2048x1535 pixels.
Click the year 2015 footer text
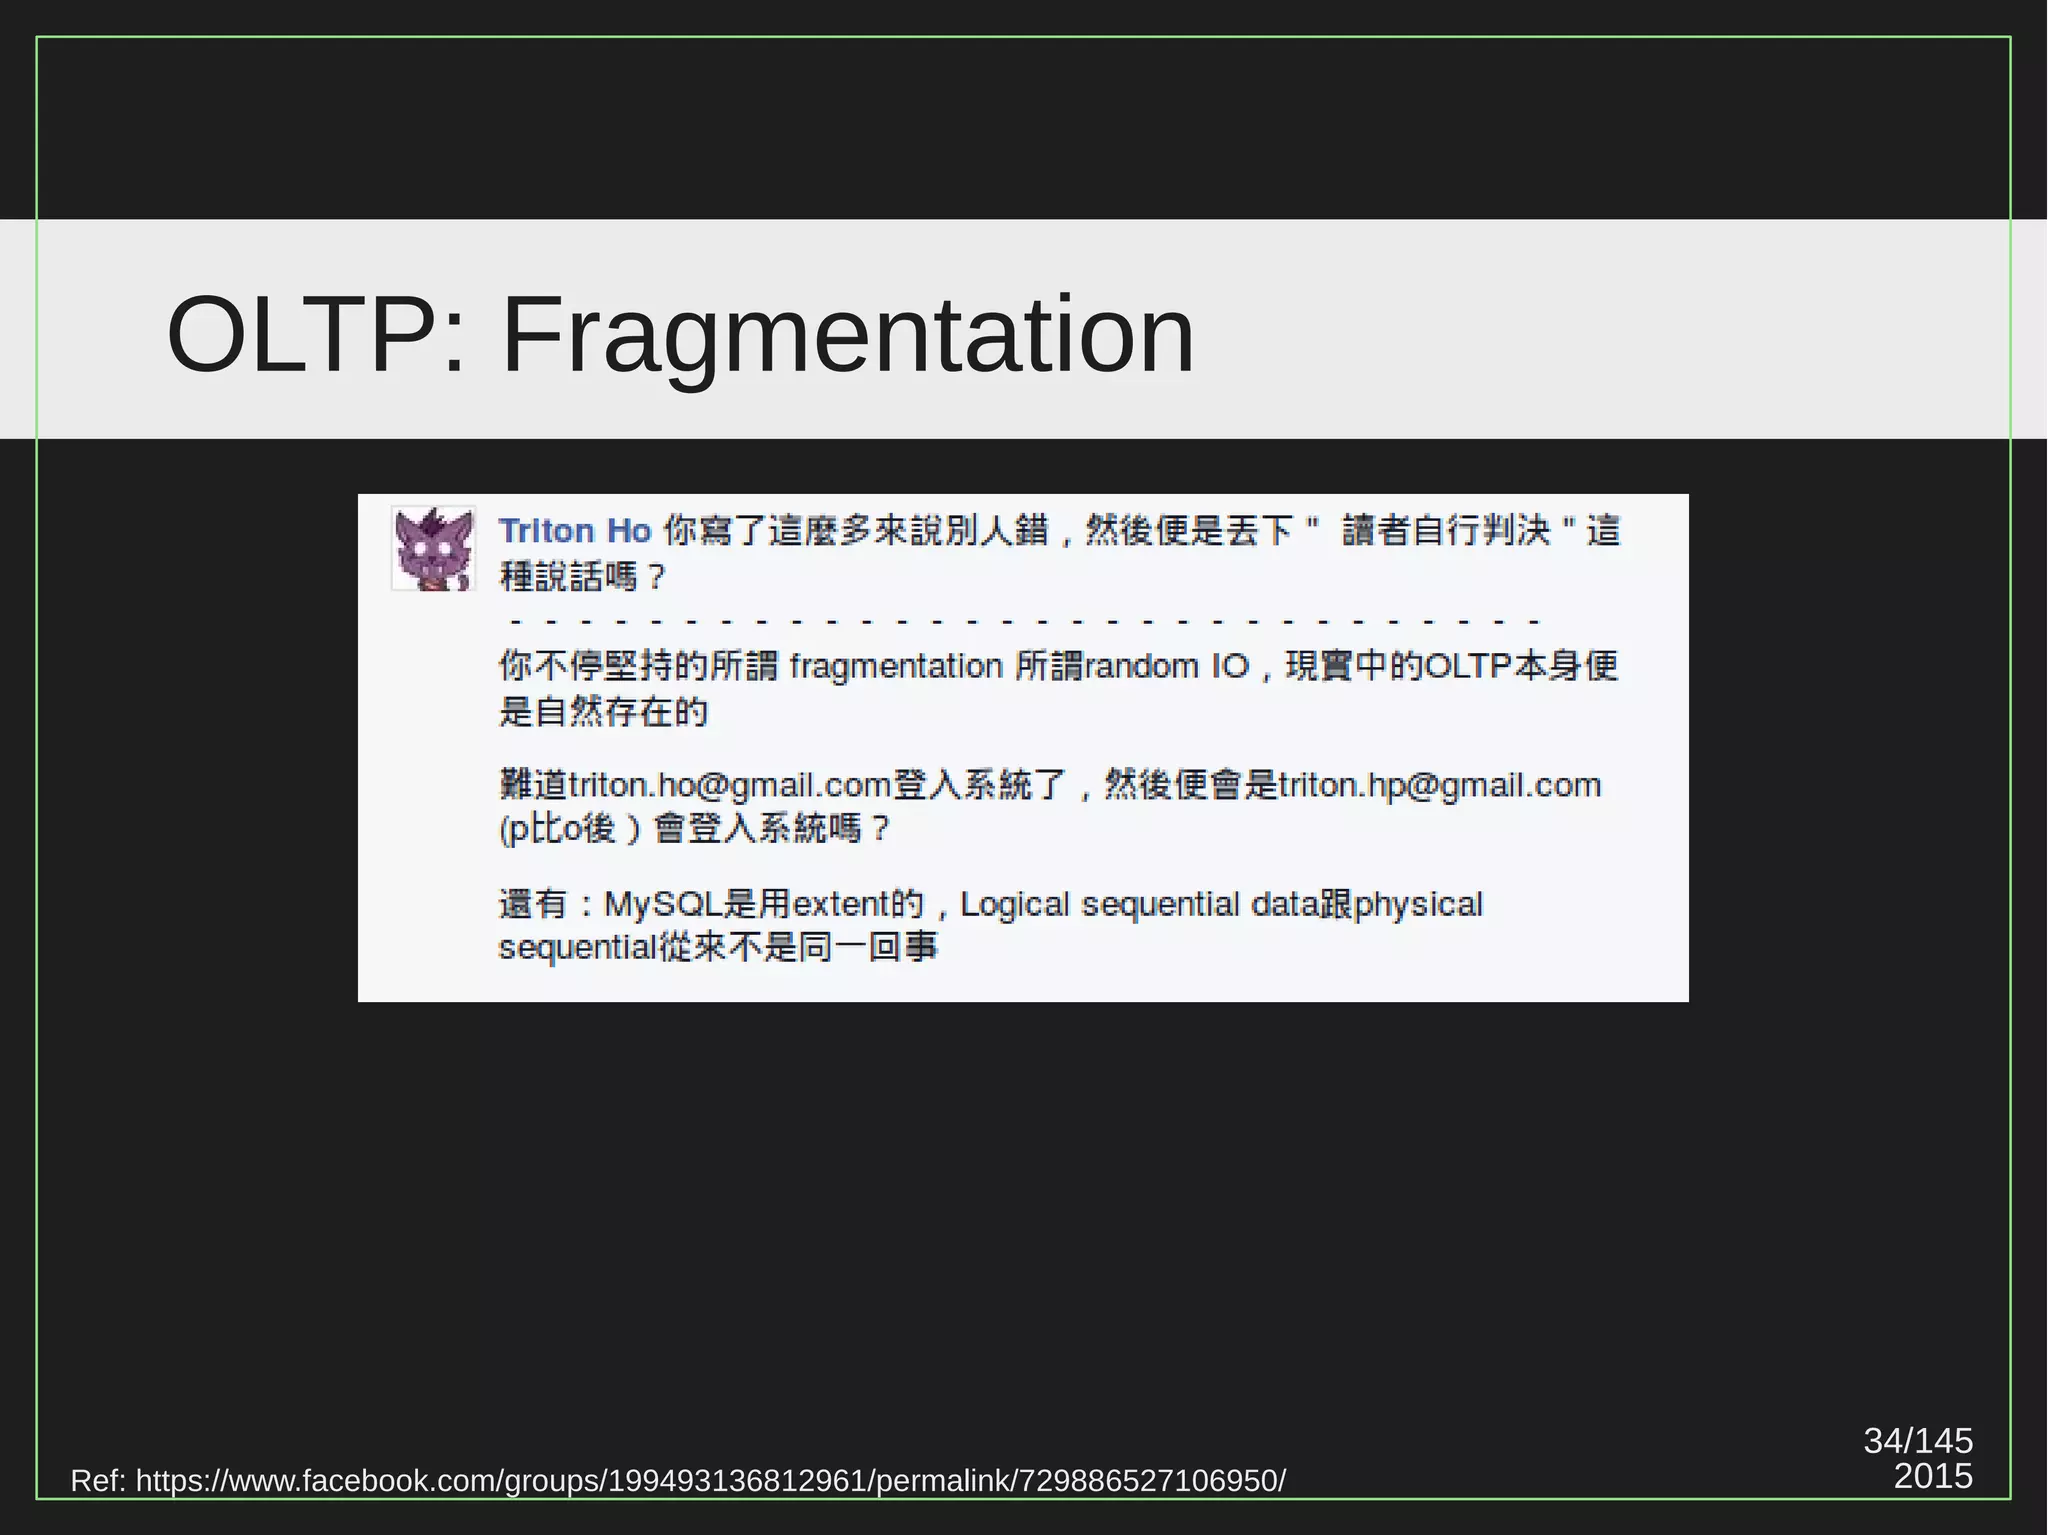[1933, 1477]
